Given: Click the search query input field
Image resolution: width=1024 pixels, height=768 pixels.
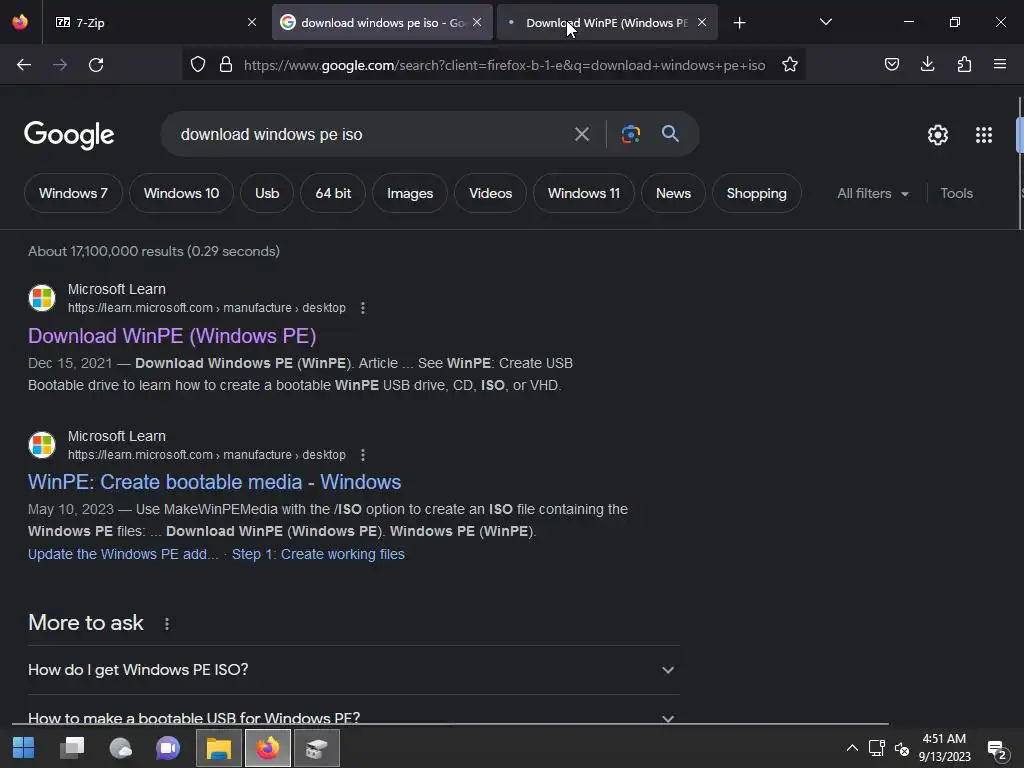Looking at the screenshot, I should (x=370, y=135).
